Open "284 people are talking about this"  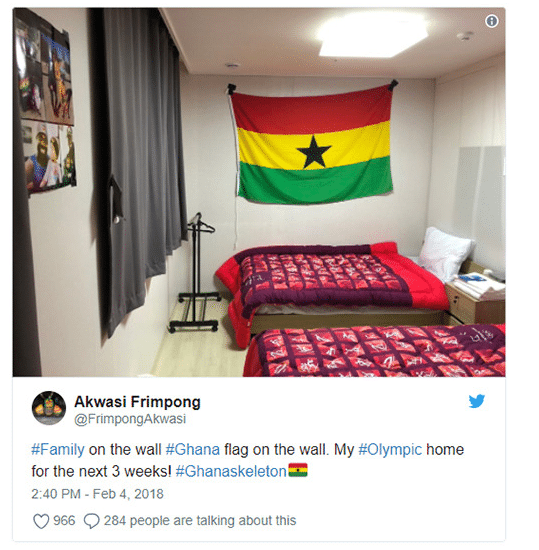pyautogui.click(x=200, y=521)
